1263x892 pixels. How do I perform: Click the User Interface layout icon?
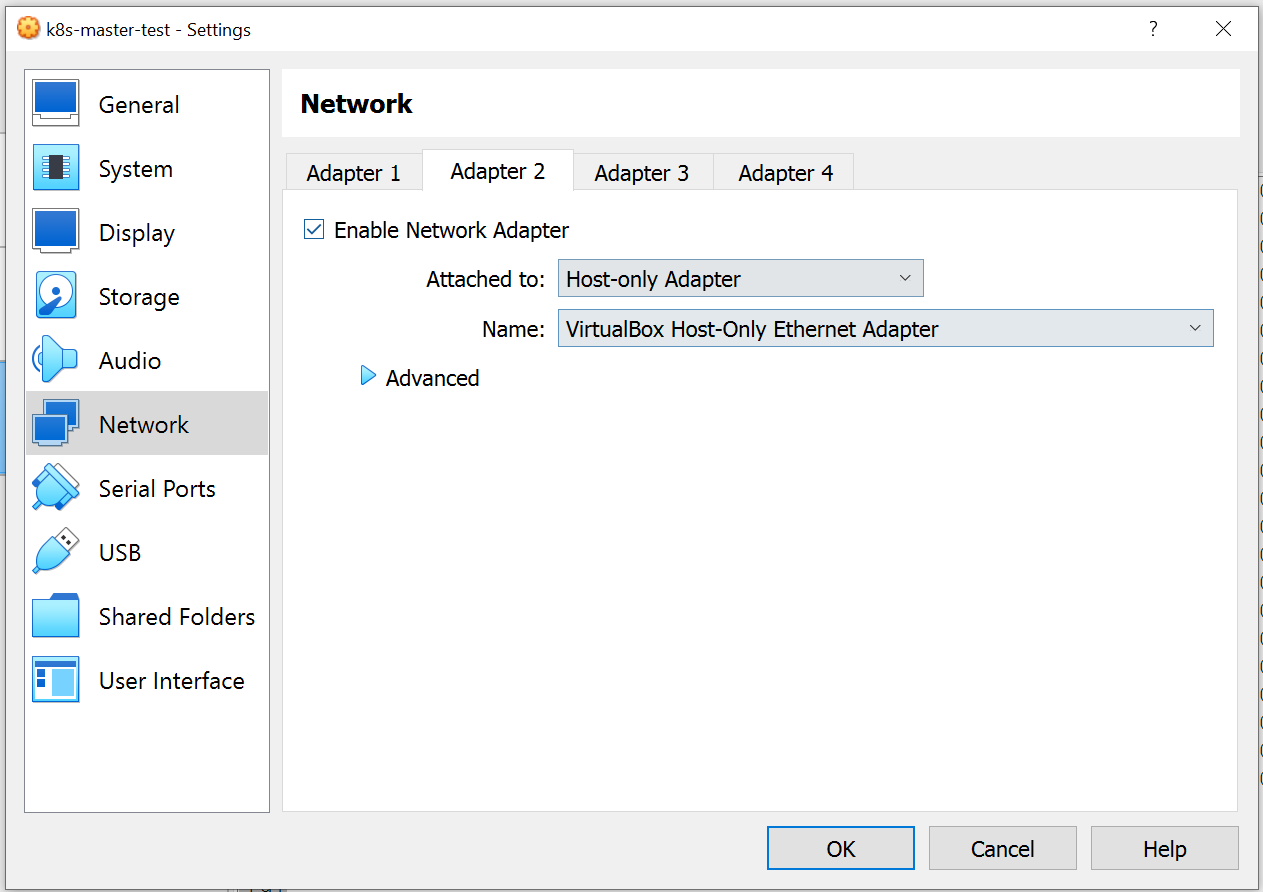tap(56, 680)
